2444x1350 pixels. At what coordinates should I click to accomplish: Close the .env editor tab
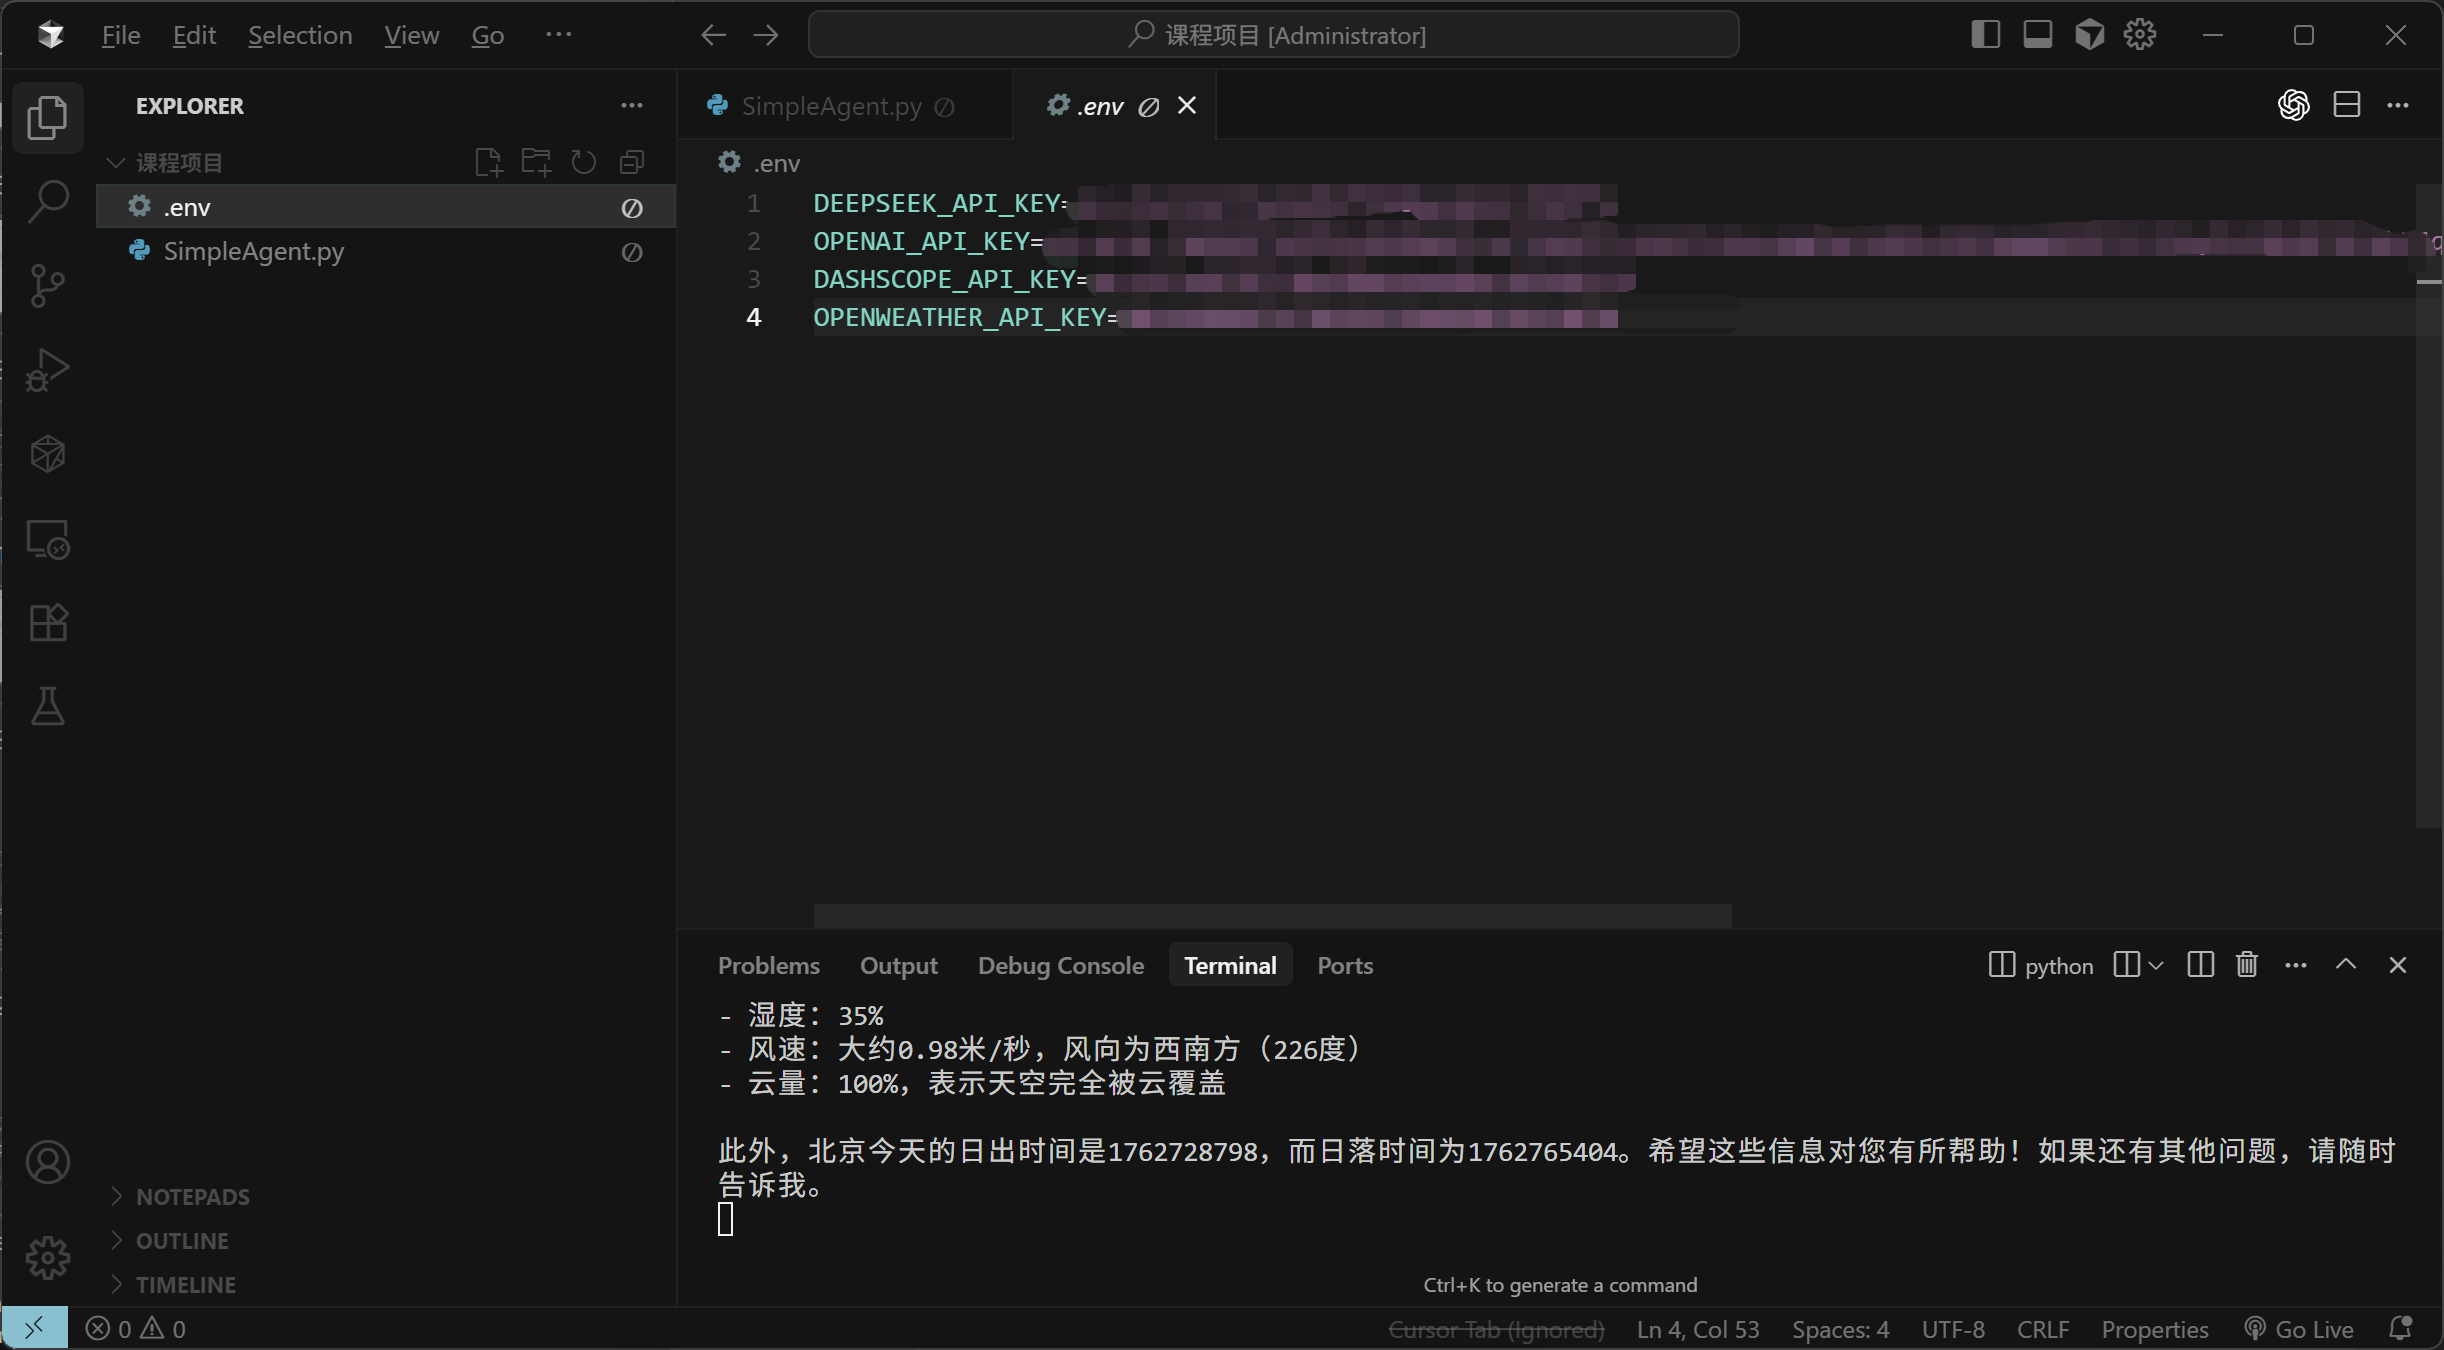pyautogui.click(x=1187, y=106)
